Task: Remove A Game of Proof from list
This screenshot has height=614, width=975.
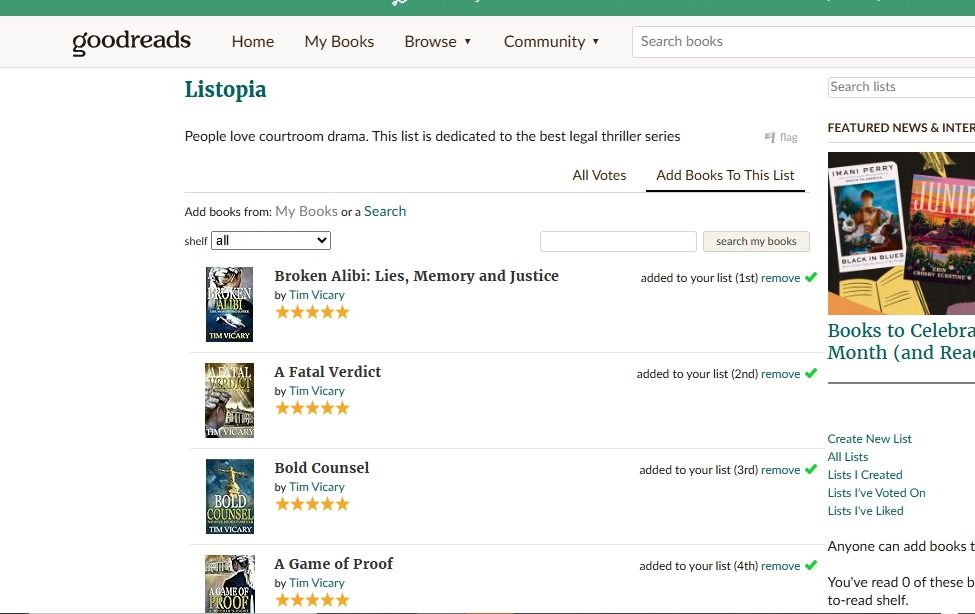Action: point(780,566)
